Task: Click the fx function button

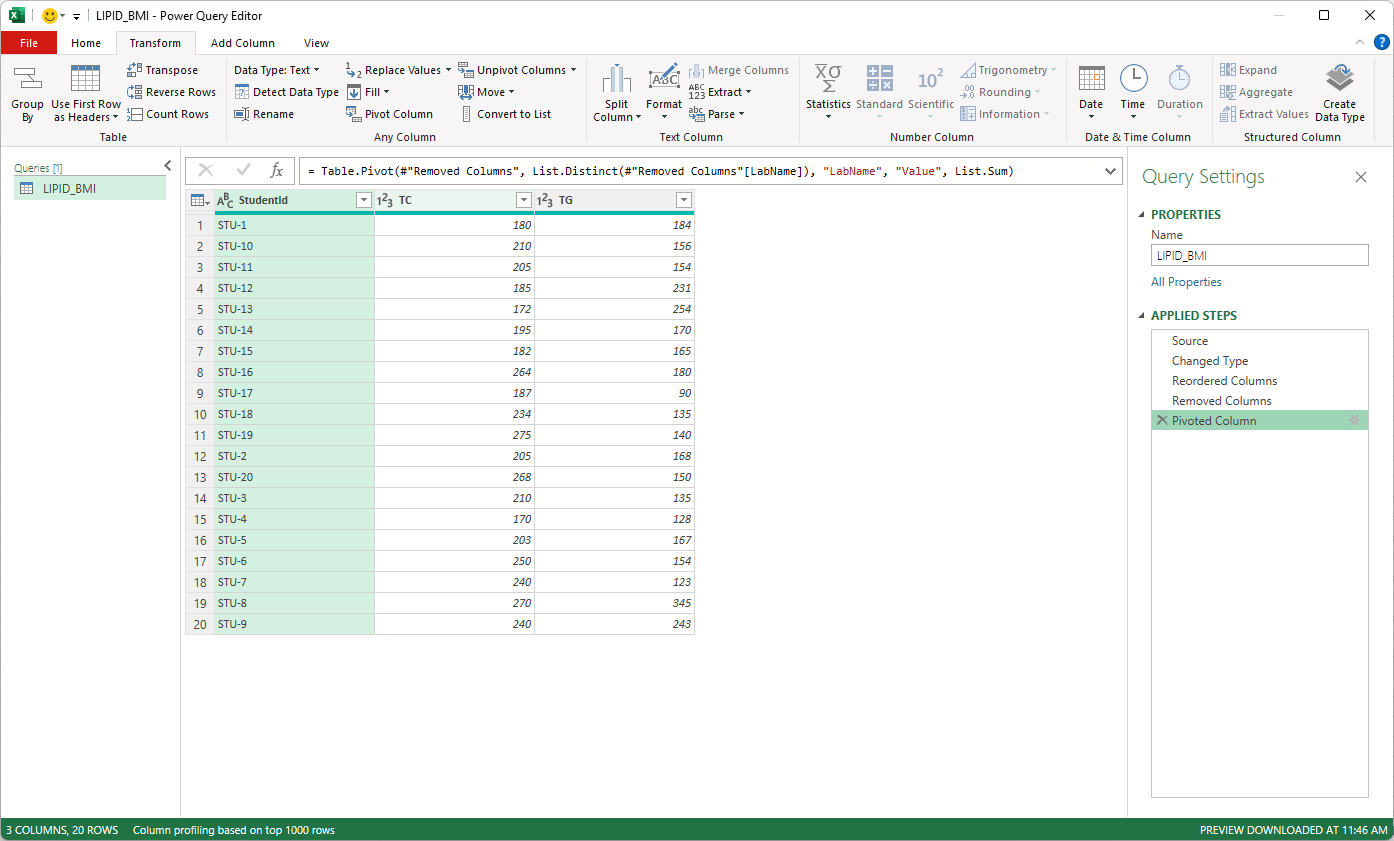Action: (277, 171)
